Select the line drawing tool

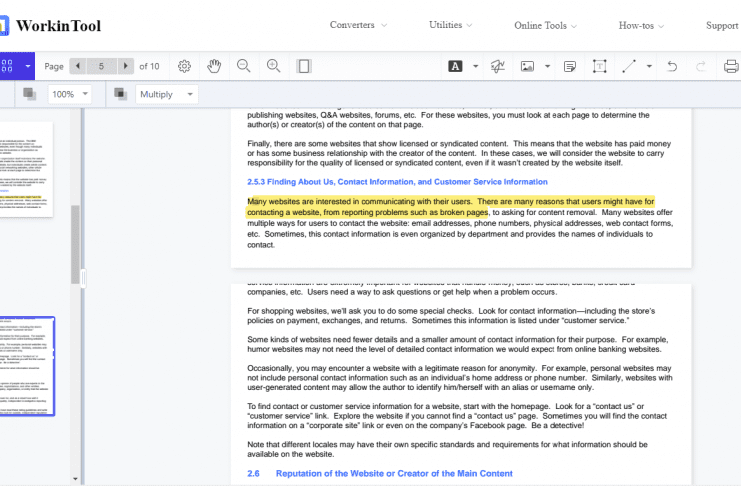(x=629, y=66)
